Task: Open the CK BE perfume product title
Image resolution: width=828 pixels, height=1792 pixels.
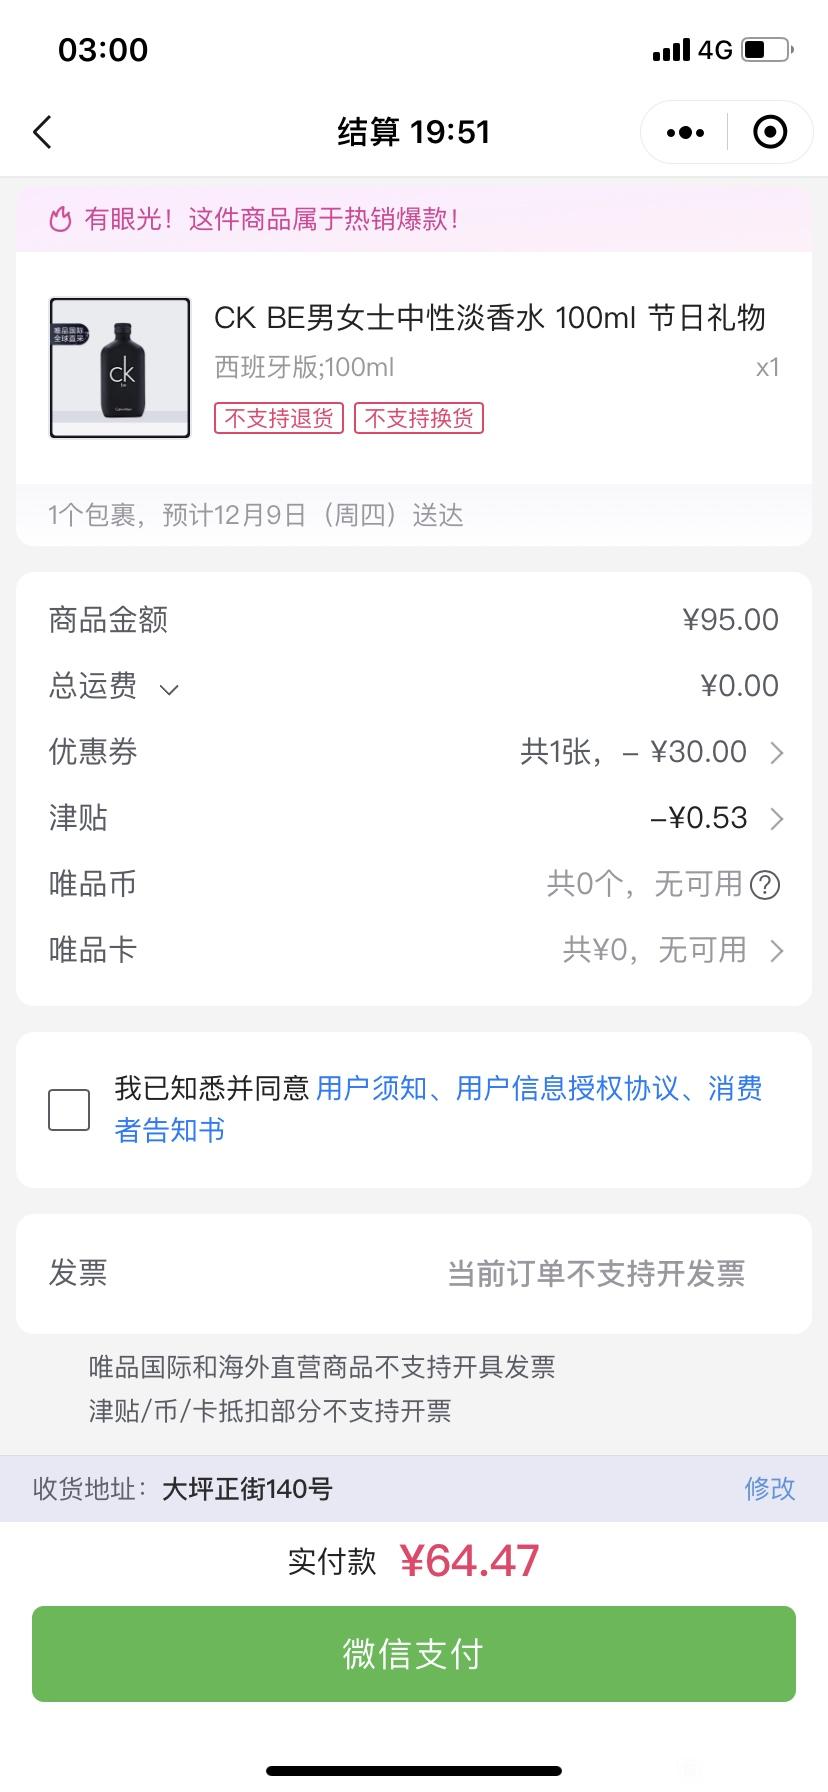Action: pos(490,318)
